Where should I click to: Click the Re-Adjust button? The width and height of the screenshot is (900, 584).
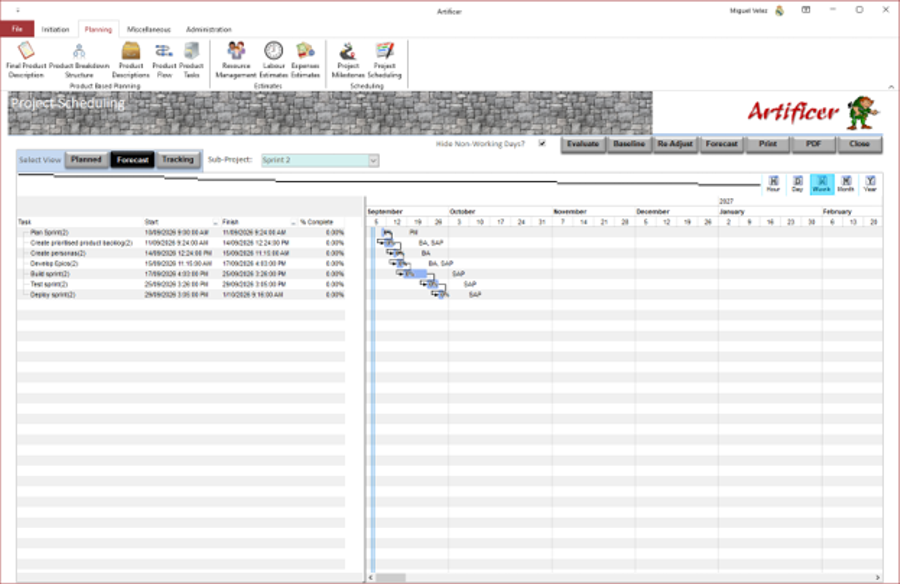675,144
